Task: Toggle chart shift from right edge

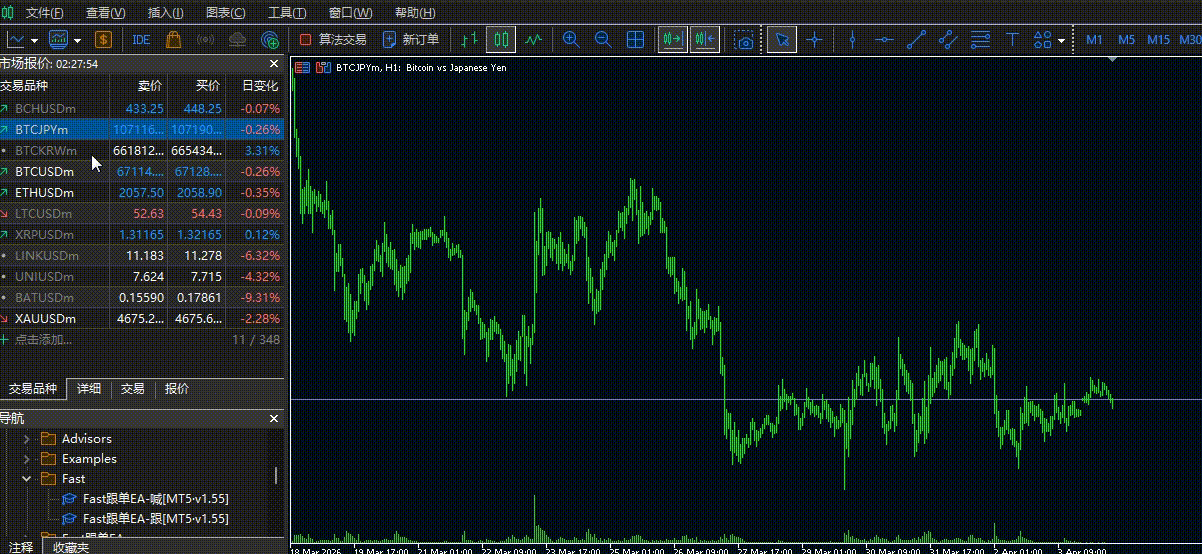Action: tap(704, 40)
